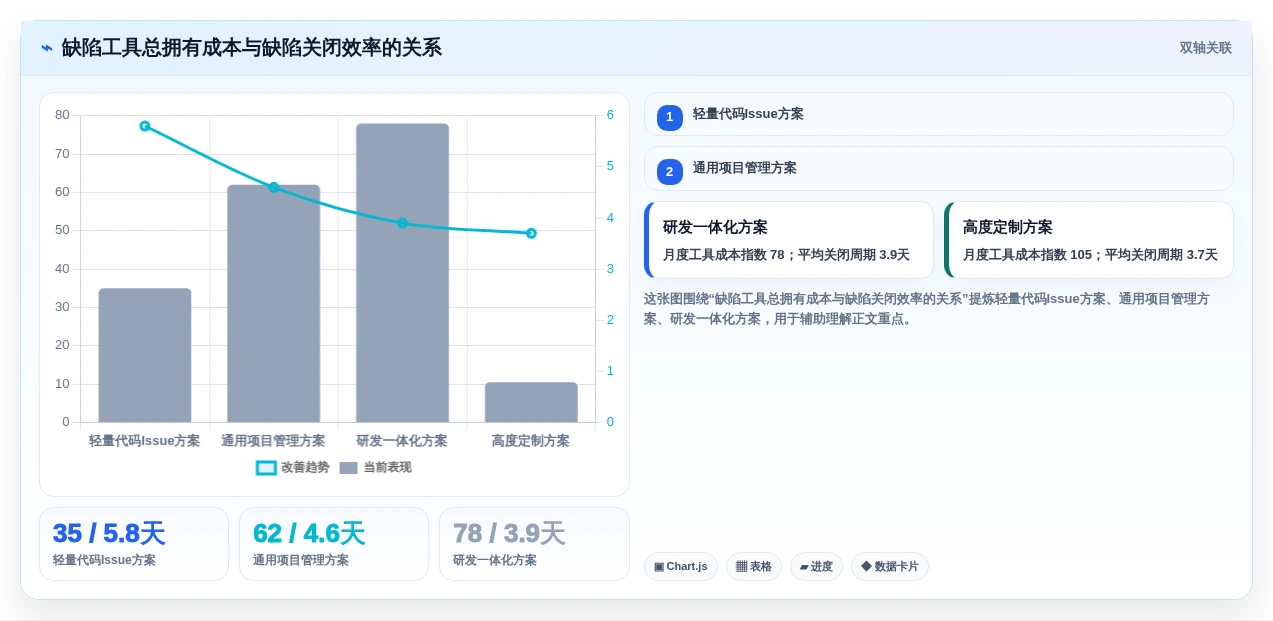Click the 研发一体化方案 bar in chart
This screenshot has height=621, width=1273.
402,273
